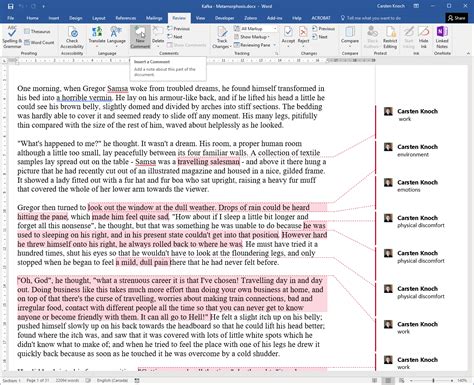Run Spelling & Grammar check
The width and height of the screenshot is (474, 385).
[12, 37]
